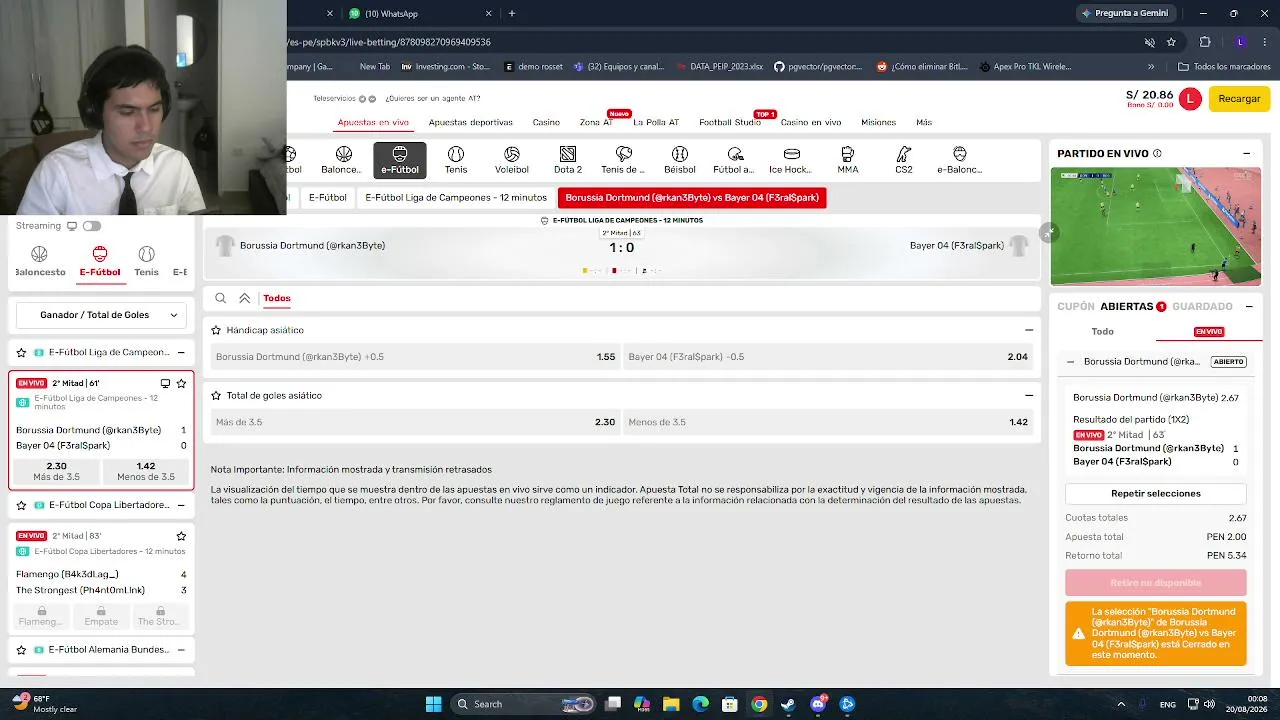This screenshot has width=1280, height=720.
Task: Open the Ice Hockey sport category
Action: pyautogui.click(x=791, y=160)
